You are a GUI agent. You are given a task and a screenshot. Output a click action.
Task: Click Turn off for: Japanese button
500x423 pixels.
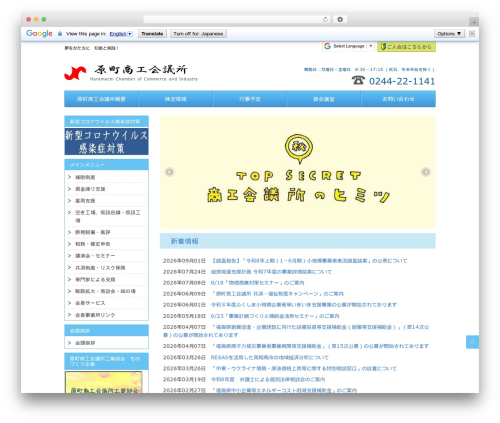(198, 34)
